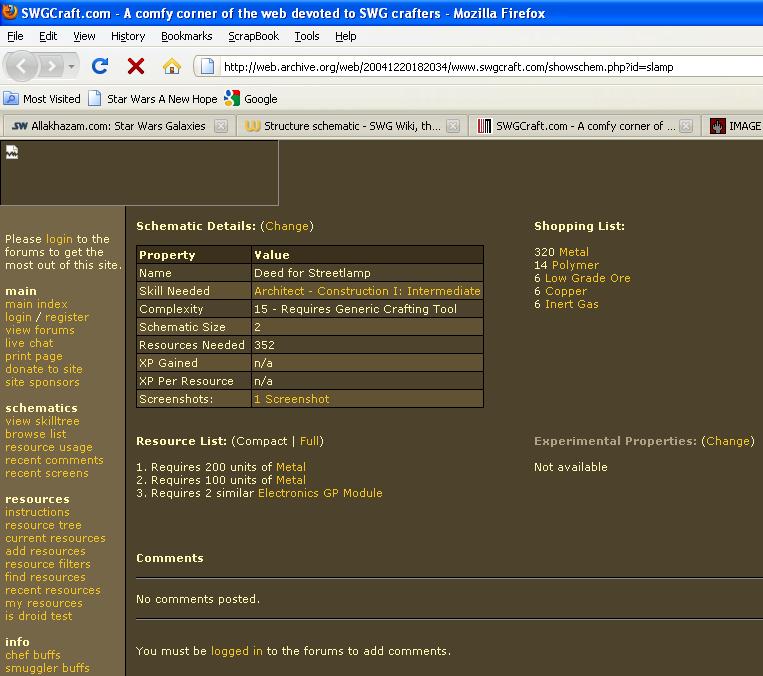Click the browser Back arrow button

(24, 66)
